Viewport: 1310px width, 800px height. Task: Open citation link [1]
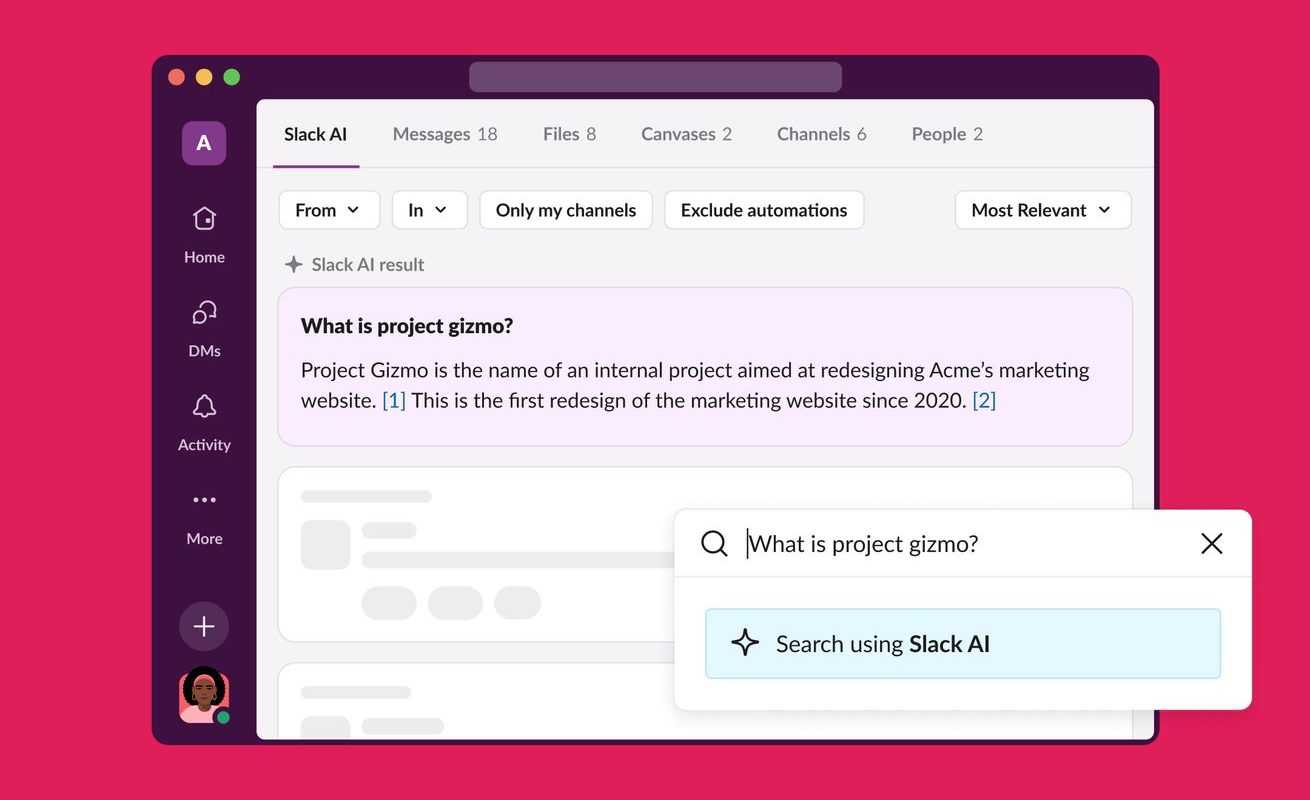click(394, 401)
